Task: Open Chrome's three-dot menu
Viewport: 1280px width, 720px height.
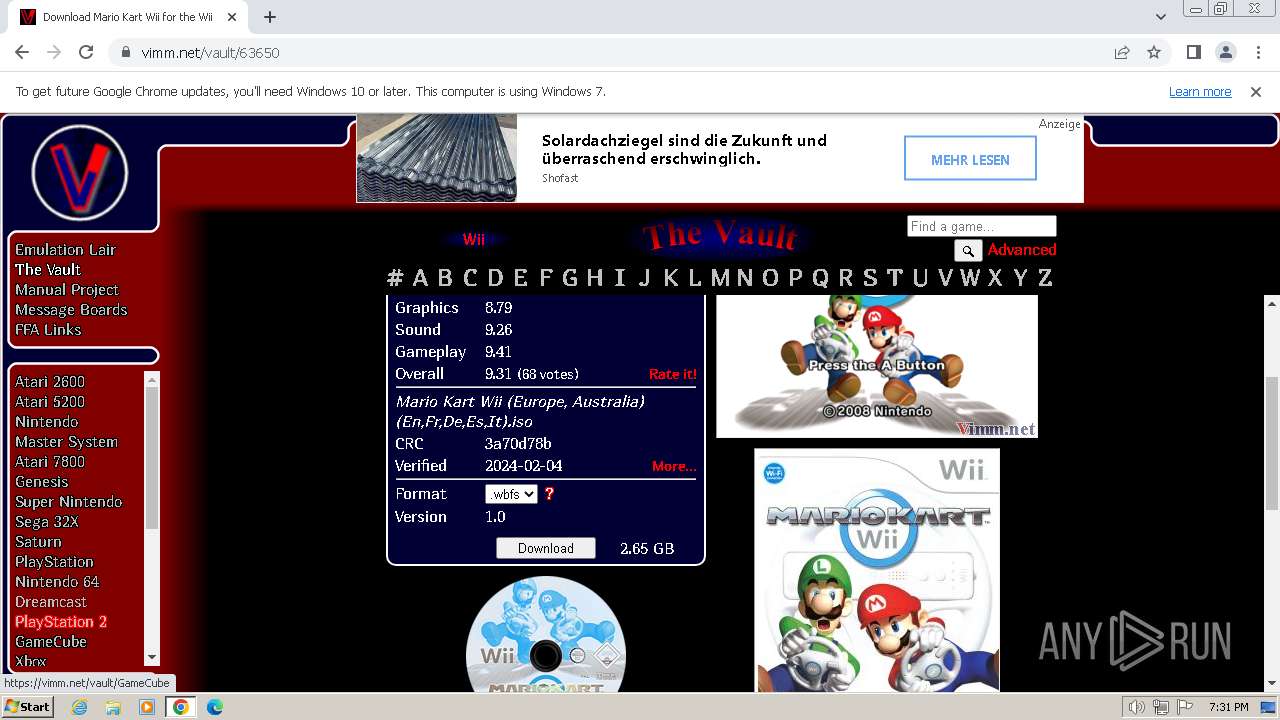Action: point(1257,52)
